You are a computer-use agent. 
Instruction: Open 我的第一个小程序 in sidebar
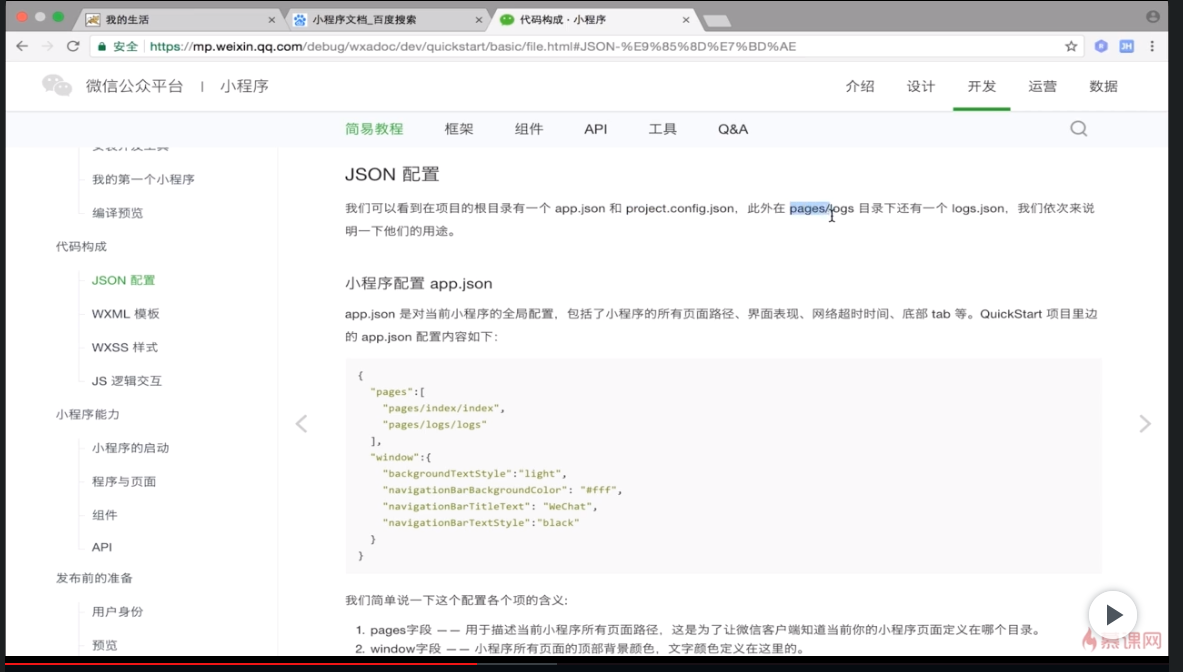[143, 180]
